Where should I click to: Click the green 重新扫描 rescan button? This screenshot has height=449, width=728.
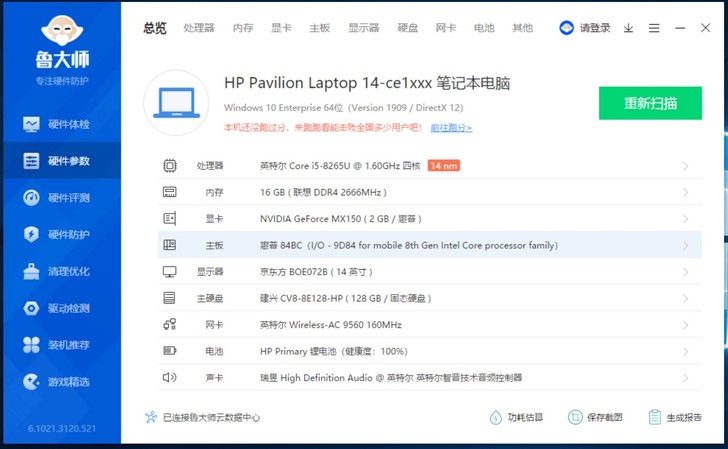click(x=650, y=103)
